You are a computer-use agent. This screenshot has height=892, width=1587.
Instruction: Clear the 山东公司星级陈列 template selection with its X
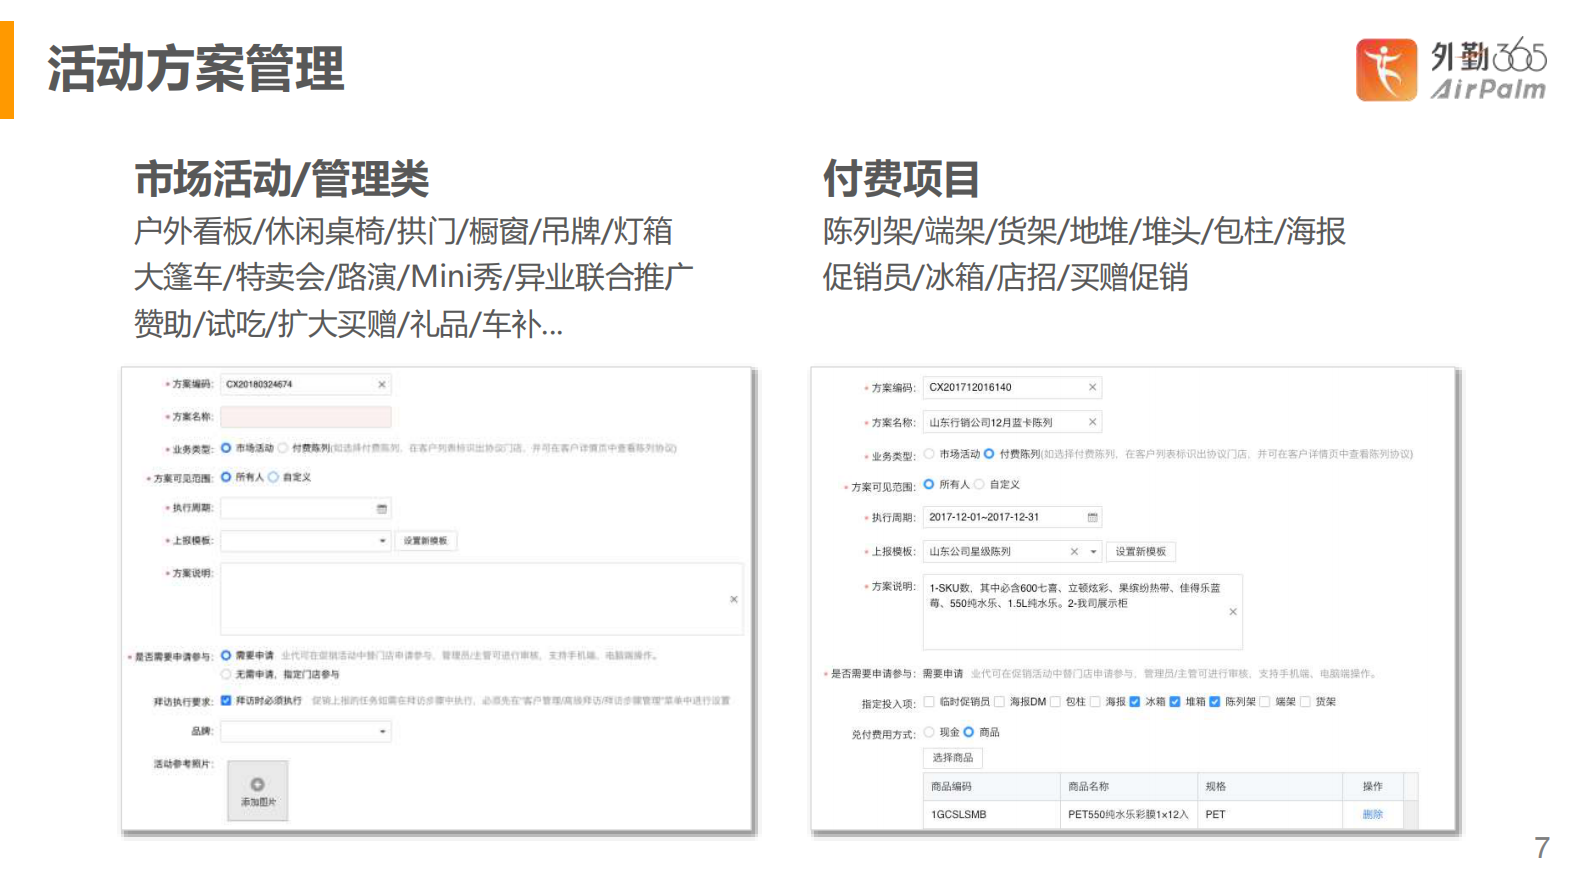1074,552
